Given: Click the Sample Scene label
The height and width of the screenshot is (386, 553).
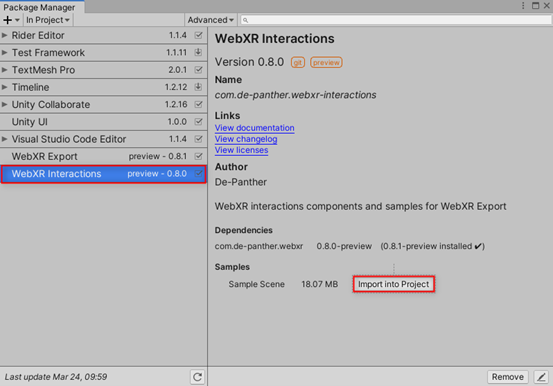Looking at the screenshot, I should (256, 284).
